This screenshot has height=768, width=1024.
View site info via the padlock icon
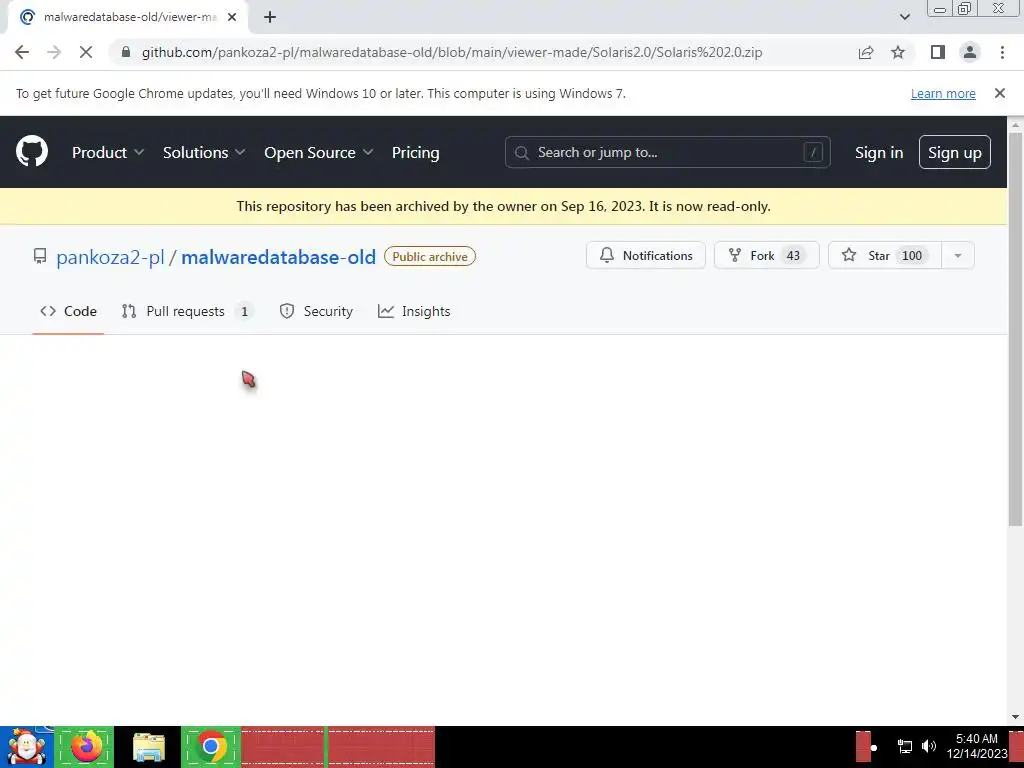tap(125, 52)
